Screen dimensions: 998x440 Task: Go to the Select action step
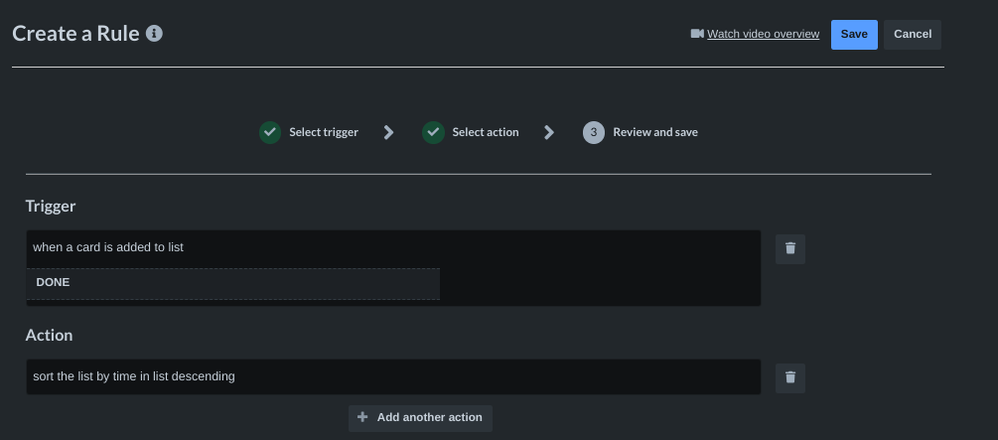485,132
